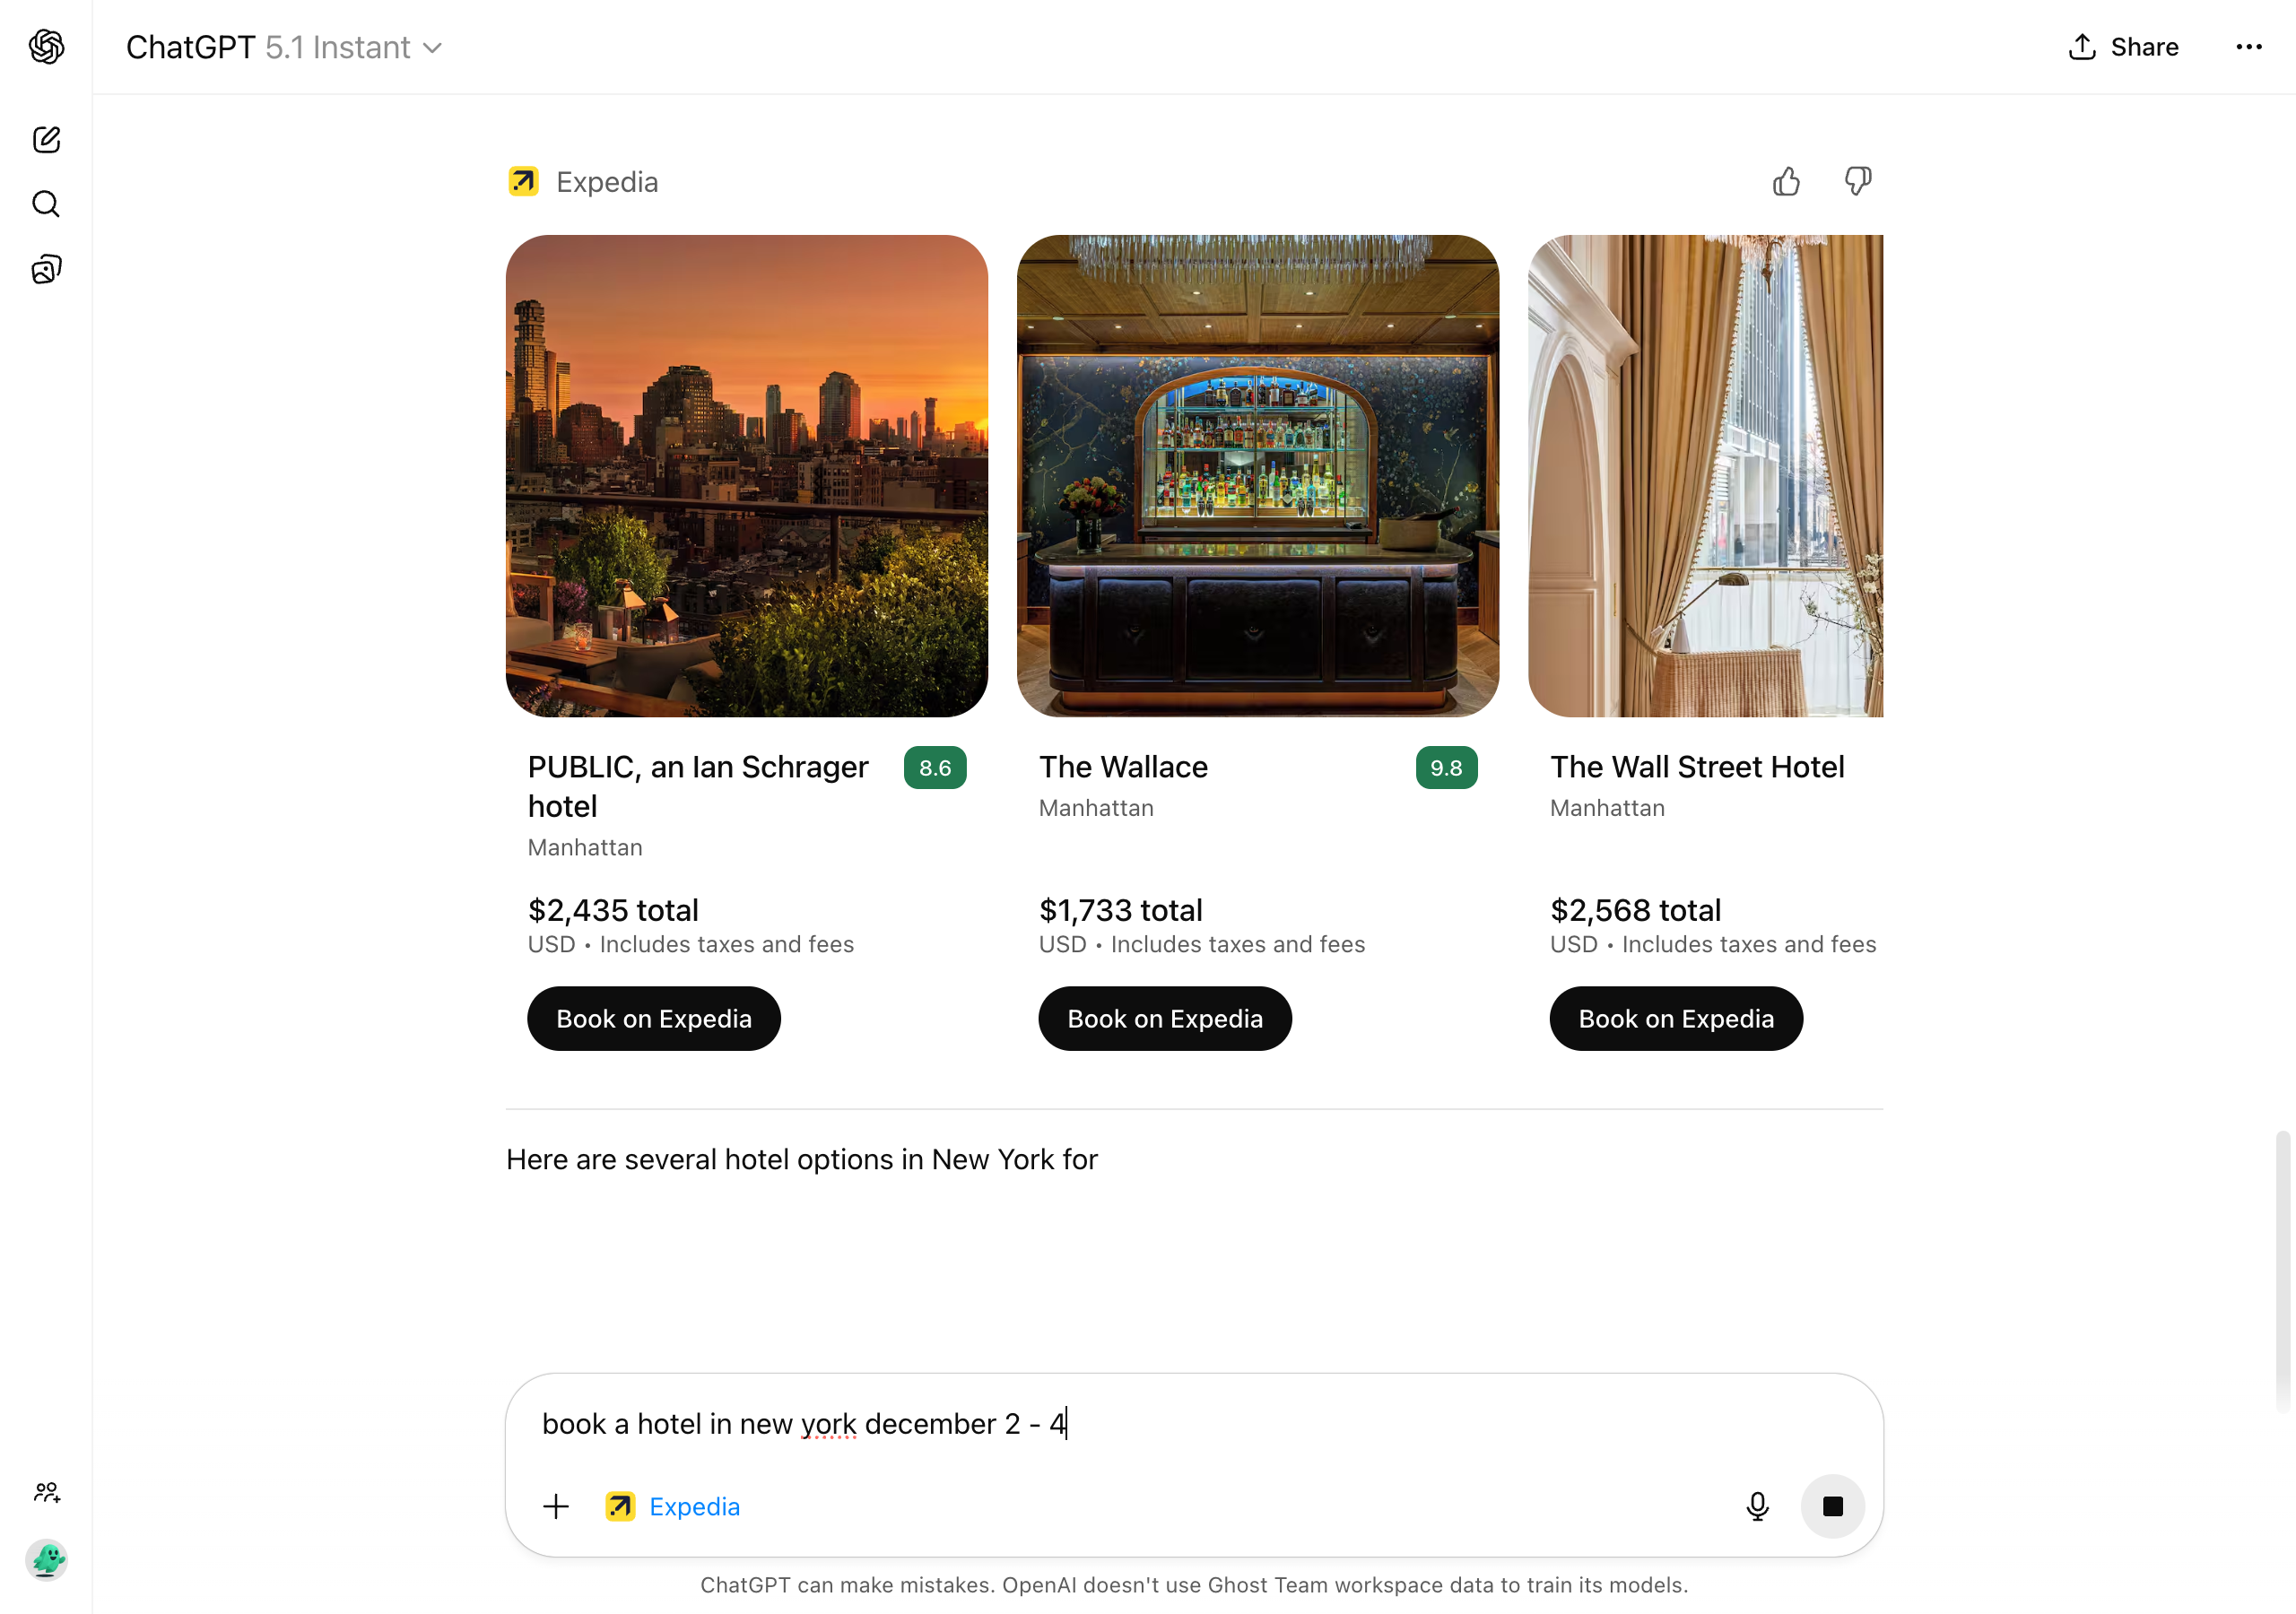The width and height of the screenshot is (2296, 1614).
Task: Select the Expedia app chip in composer
Action: point(673,1506)
